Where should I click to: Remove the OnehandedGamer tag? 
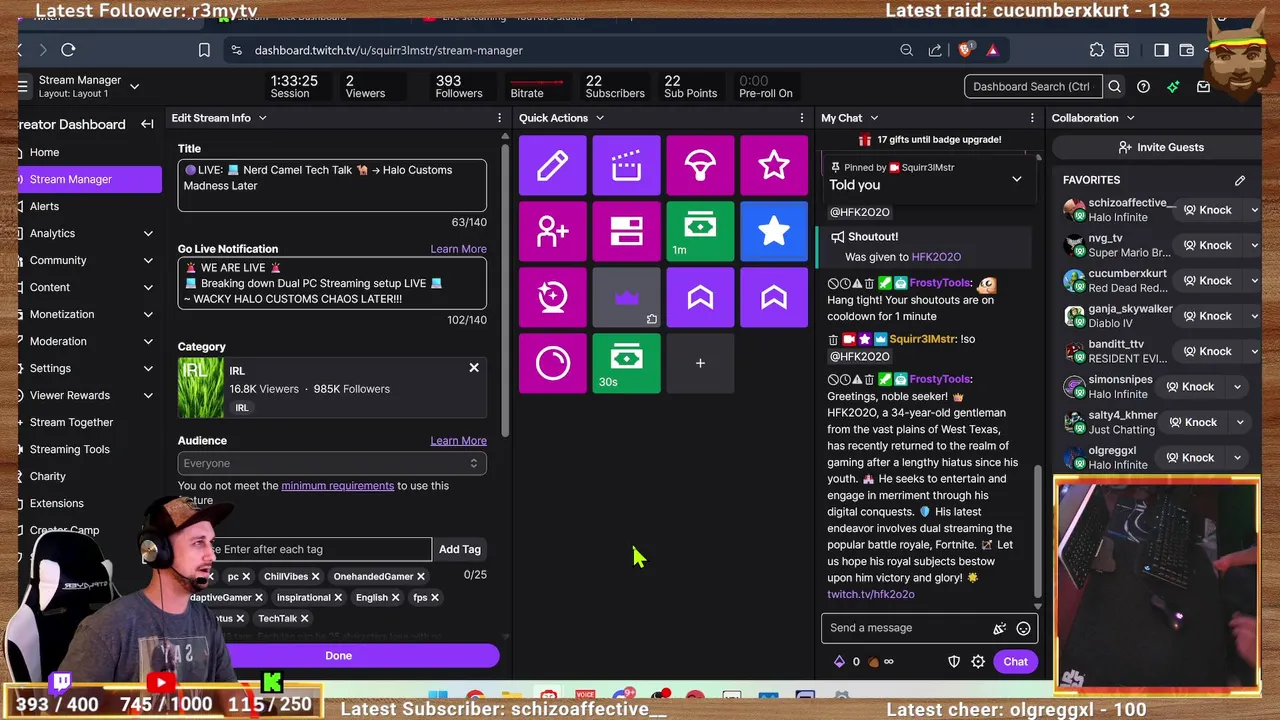tap(421, 576)
